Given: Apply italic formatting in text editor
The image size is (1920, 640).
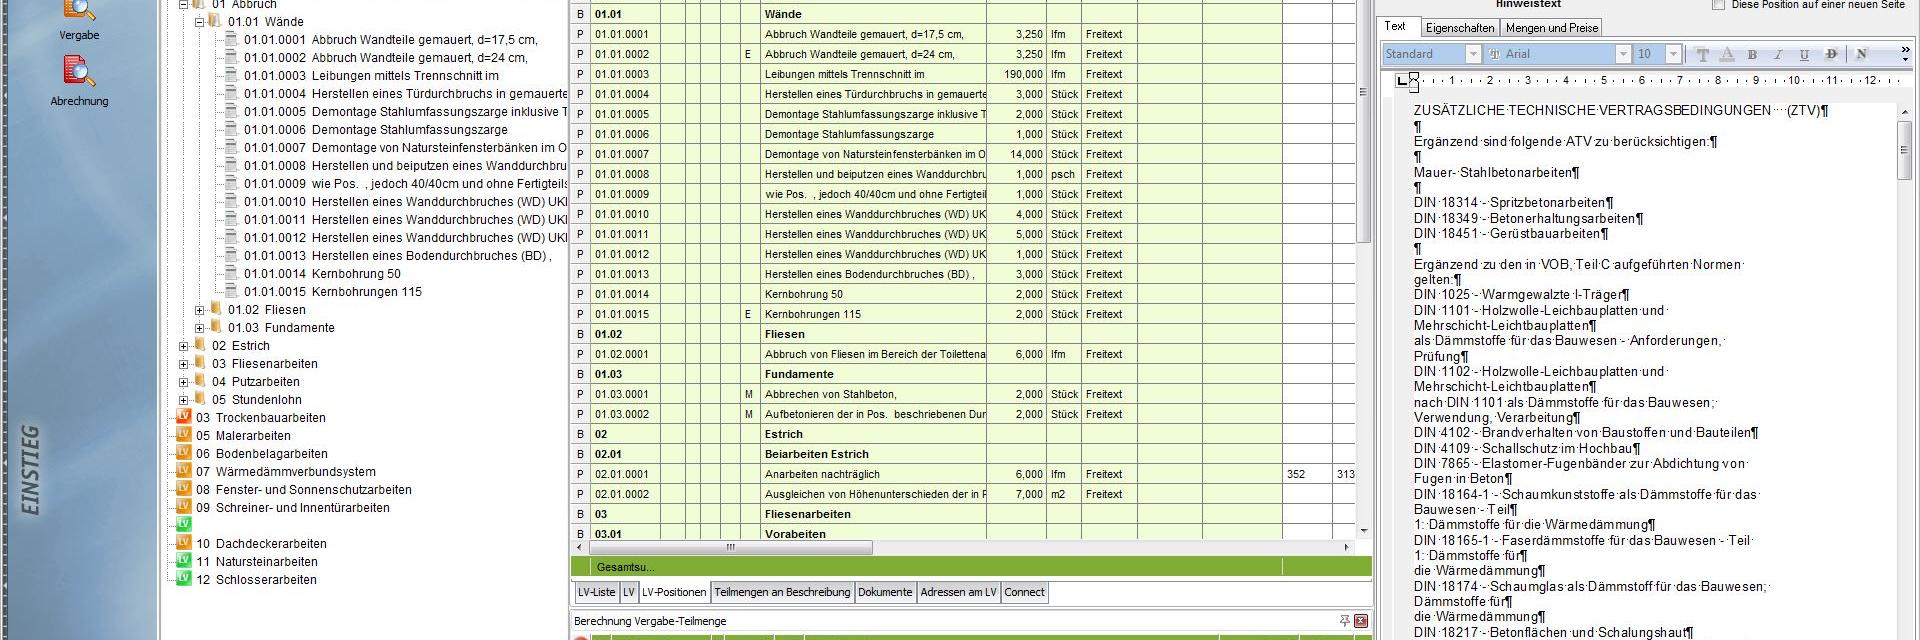Looking at the screenshot, I should (x=1778, y=55).
